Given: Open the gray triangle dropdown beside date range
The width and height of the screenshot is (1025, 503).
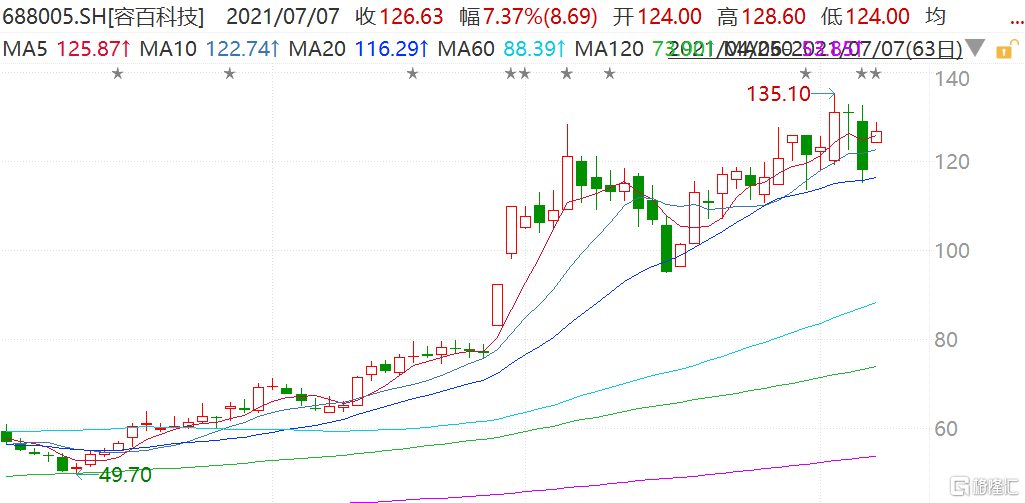Looking at the screenshot, I should tap(975, 49).
